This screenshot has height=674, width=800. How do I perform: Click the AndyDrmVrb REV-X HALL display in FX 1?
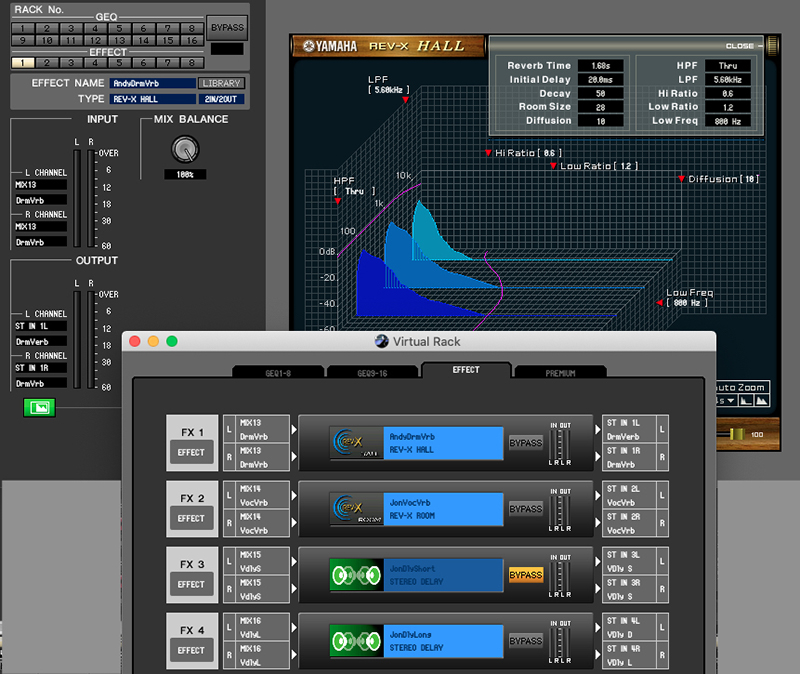pos(443,443)
